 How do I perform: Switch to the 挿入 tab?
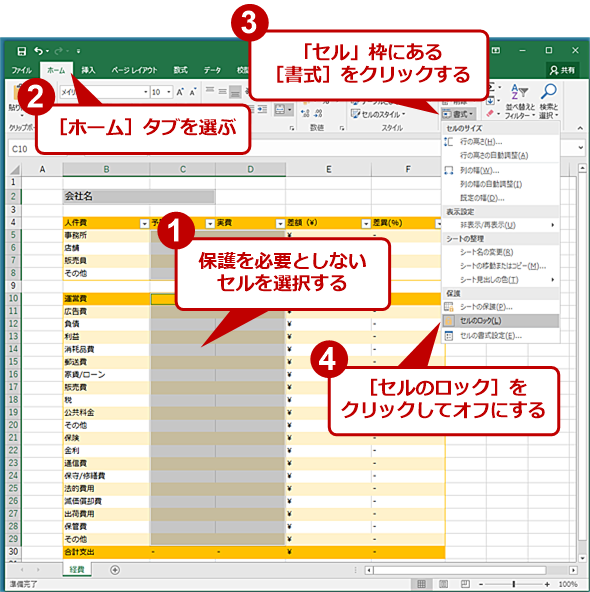coord(88,70)
